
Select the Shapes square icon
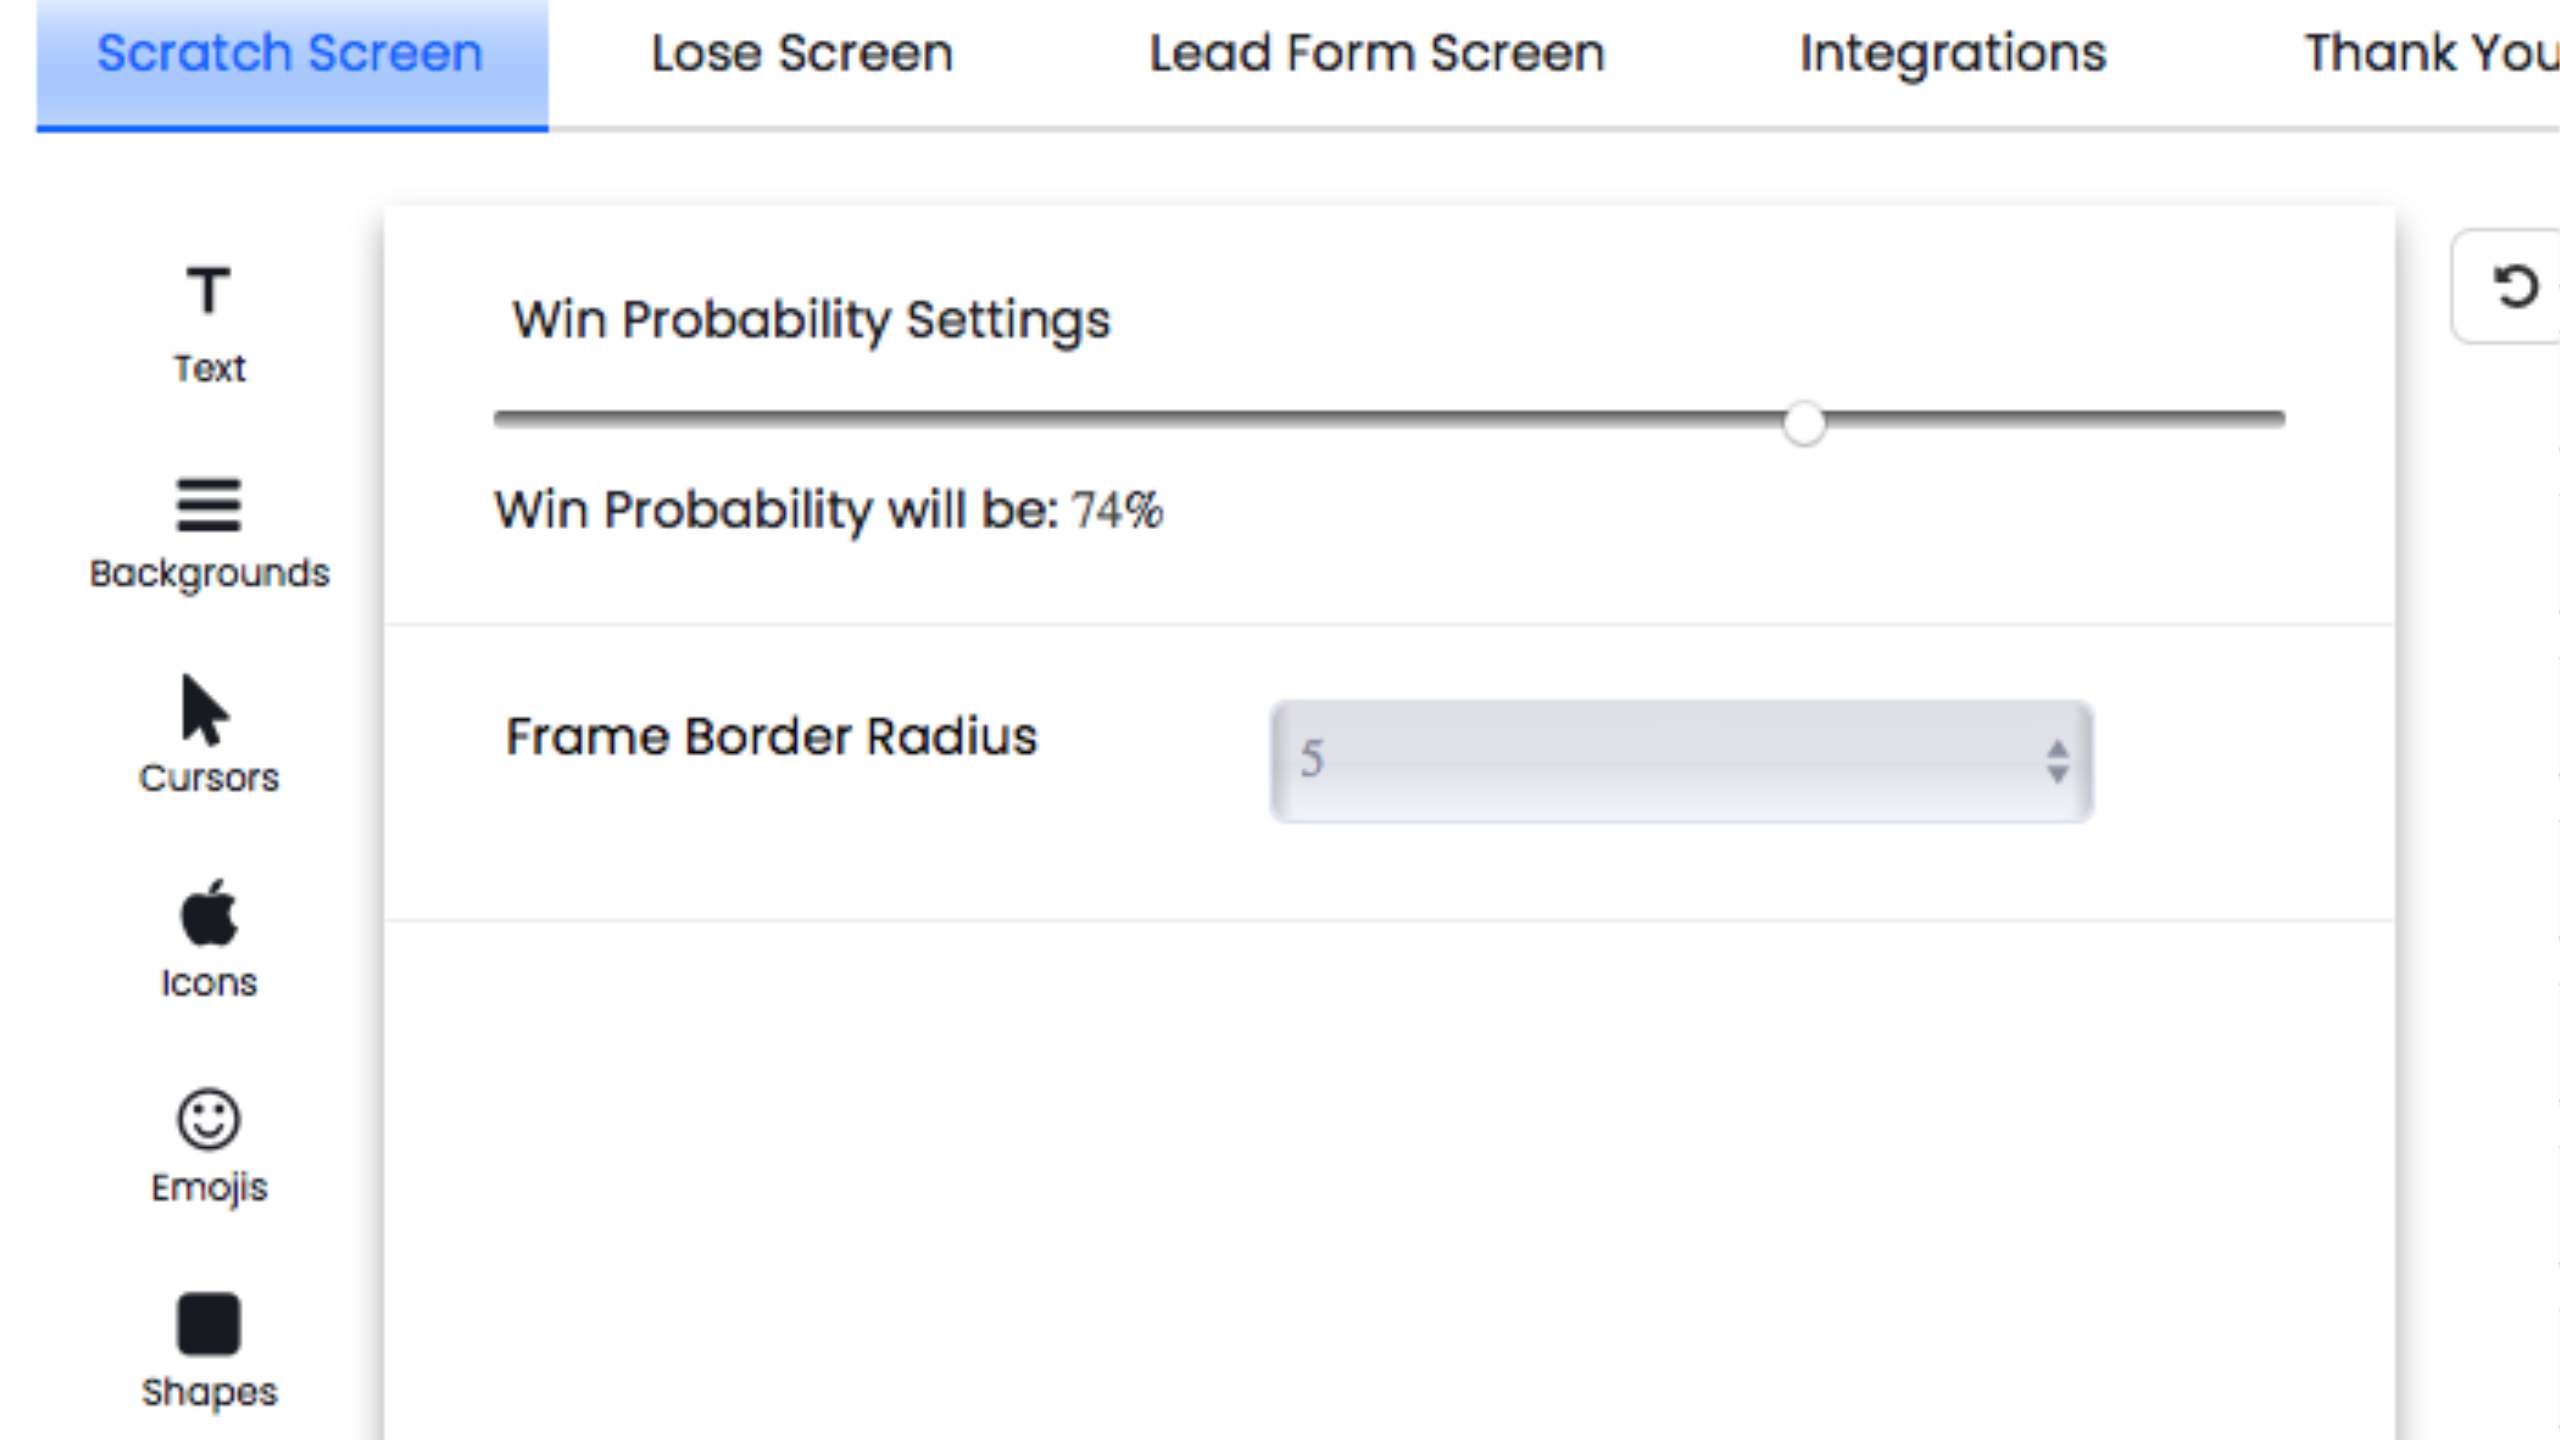[x=208, y=1323]
